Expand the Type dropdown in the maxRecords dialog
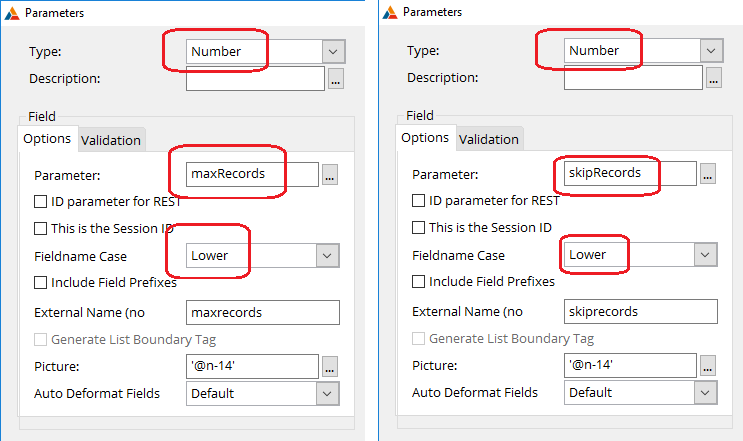This screenshot has height=441, width=743. [x=333, y=51]
